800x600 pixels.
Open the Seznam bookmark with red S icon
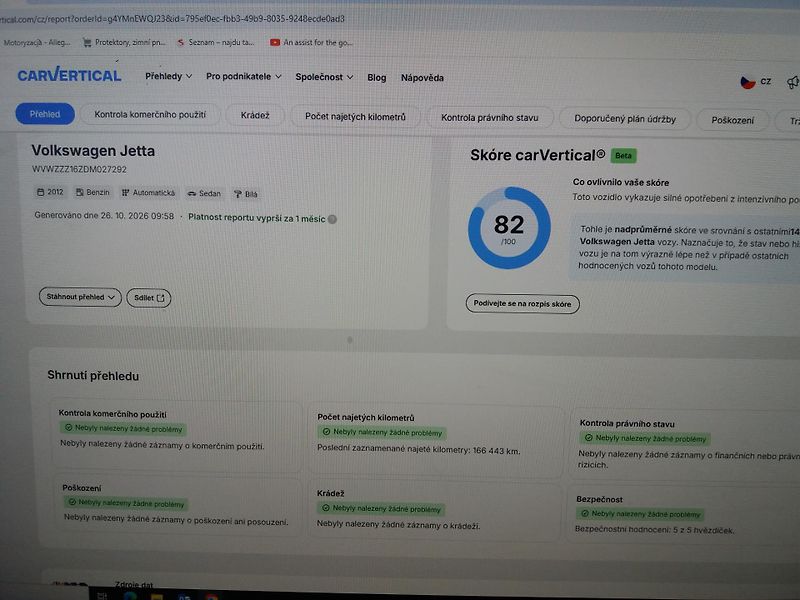point(215,42)
